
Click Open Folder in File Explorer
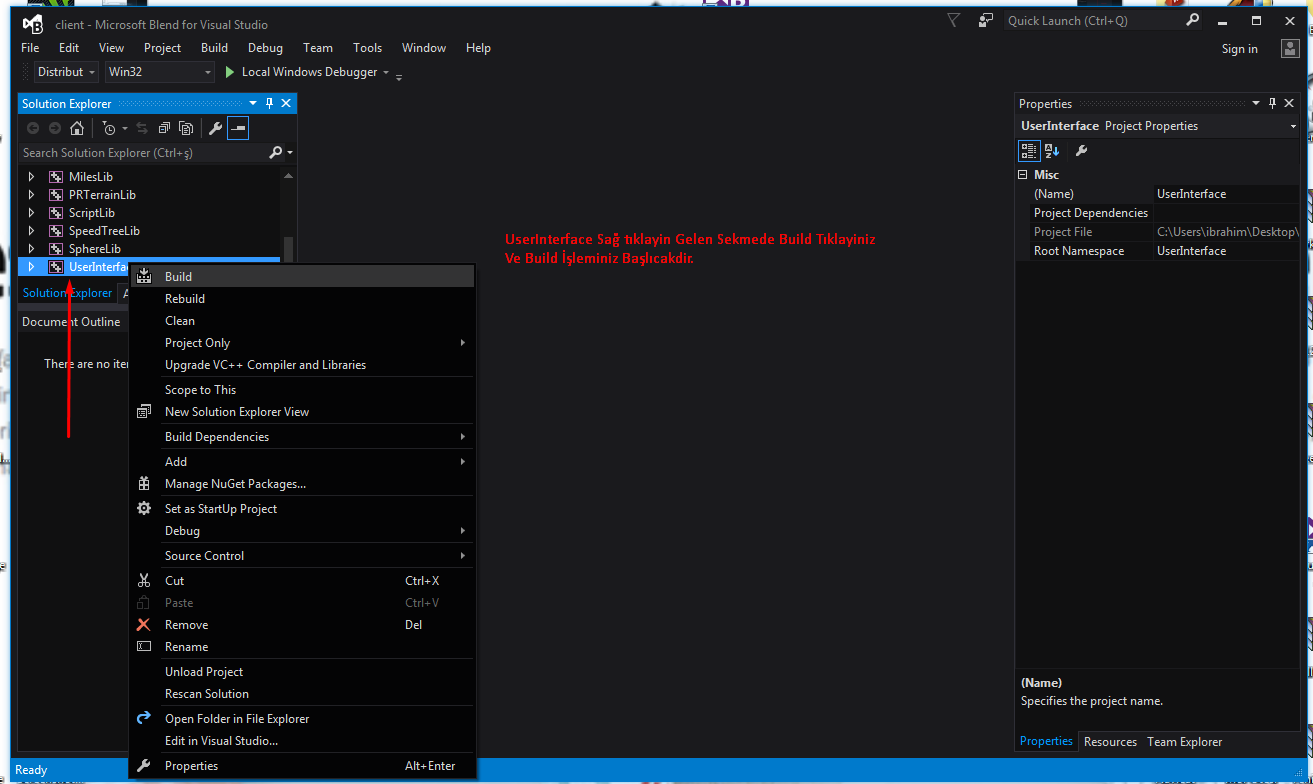click(x=302, y=719)
